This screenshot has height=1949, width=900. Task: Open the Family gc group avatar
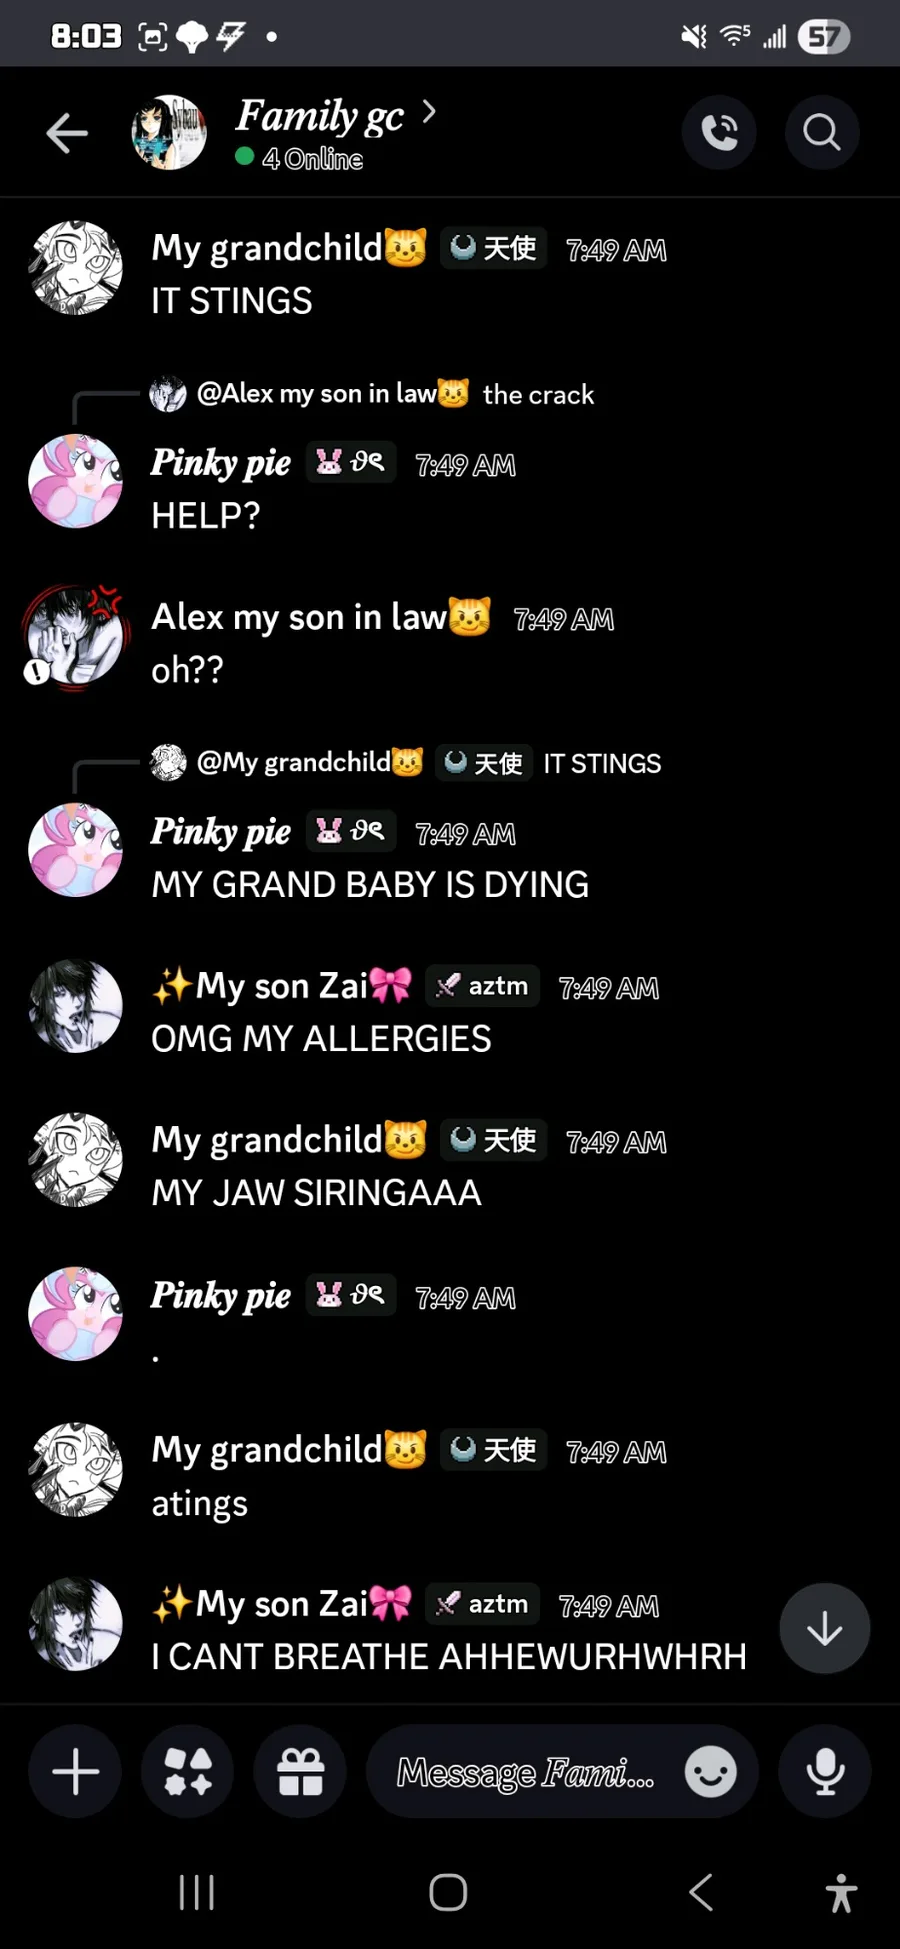169,132
